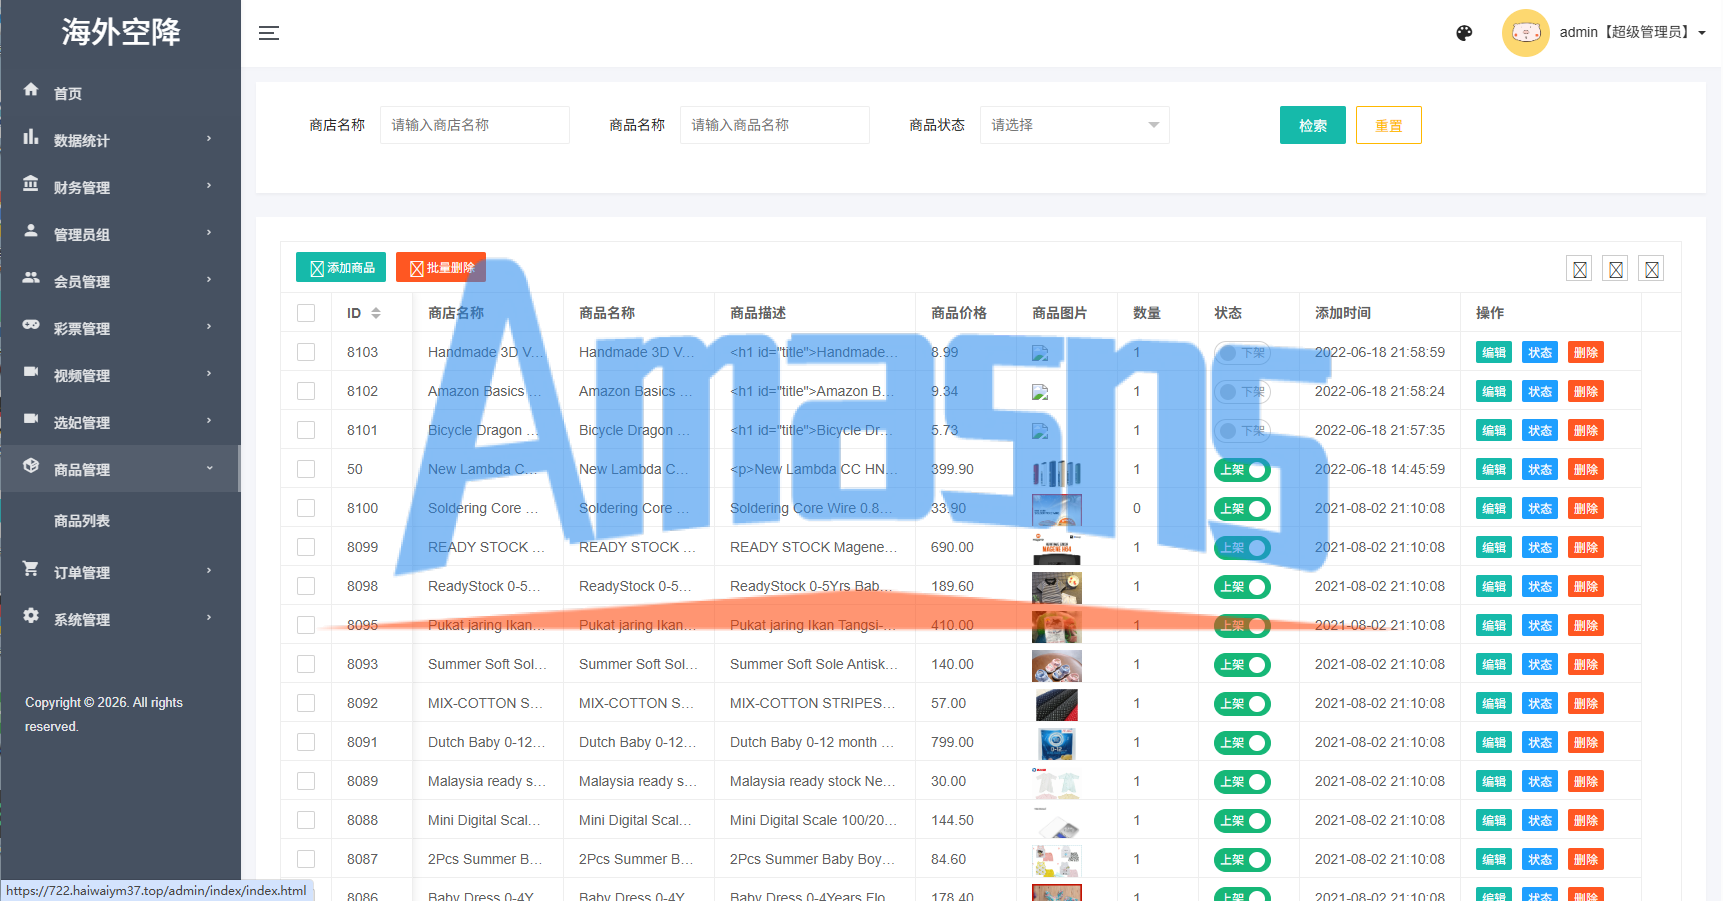The width and height of the screenshot is (1723, 901).
Task: Tick the select-all checkbox in table header
Action: tap(306, 313)
